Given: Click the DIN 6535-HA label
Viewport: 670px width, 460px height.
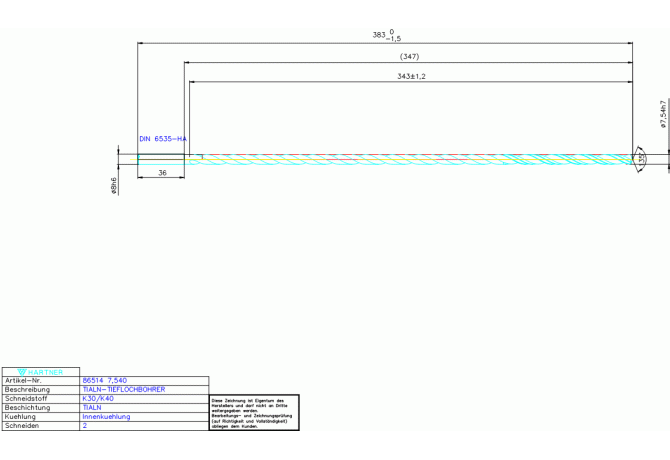Looking at the screenshot, I should coord(163,139).
